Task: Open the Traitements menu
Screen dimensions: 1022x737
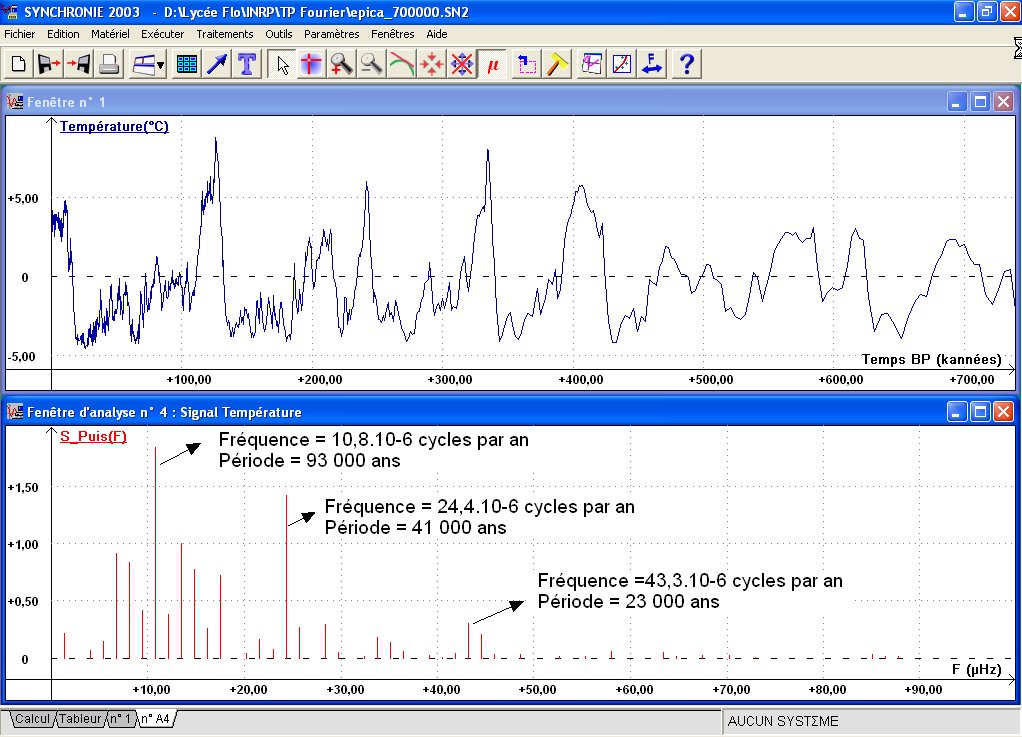Action: (225, 33)
